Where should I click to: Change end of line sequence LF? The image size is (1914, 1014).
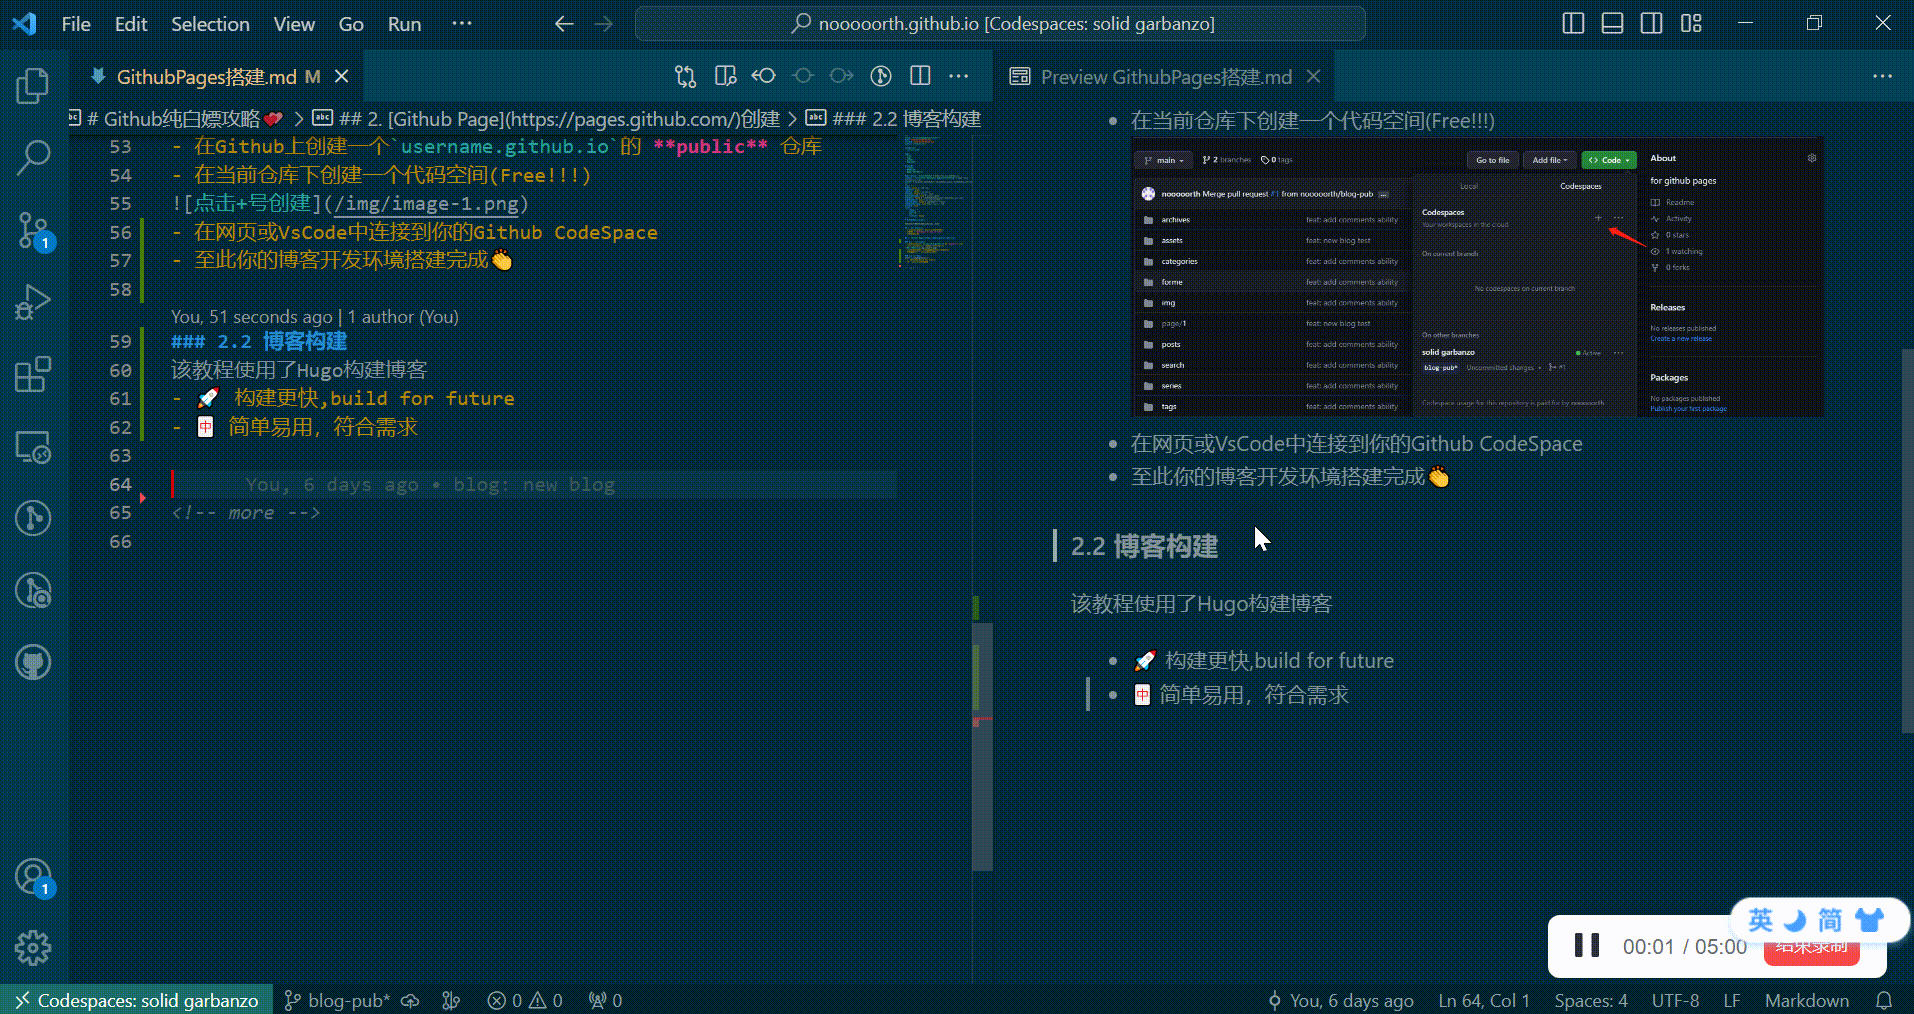[x=1732, y=1000]
